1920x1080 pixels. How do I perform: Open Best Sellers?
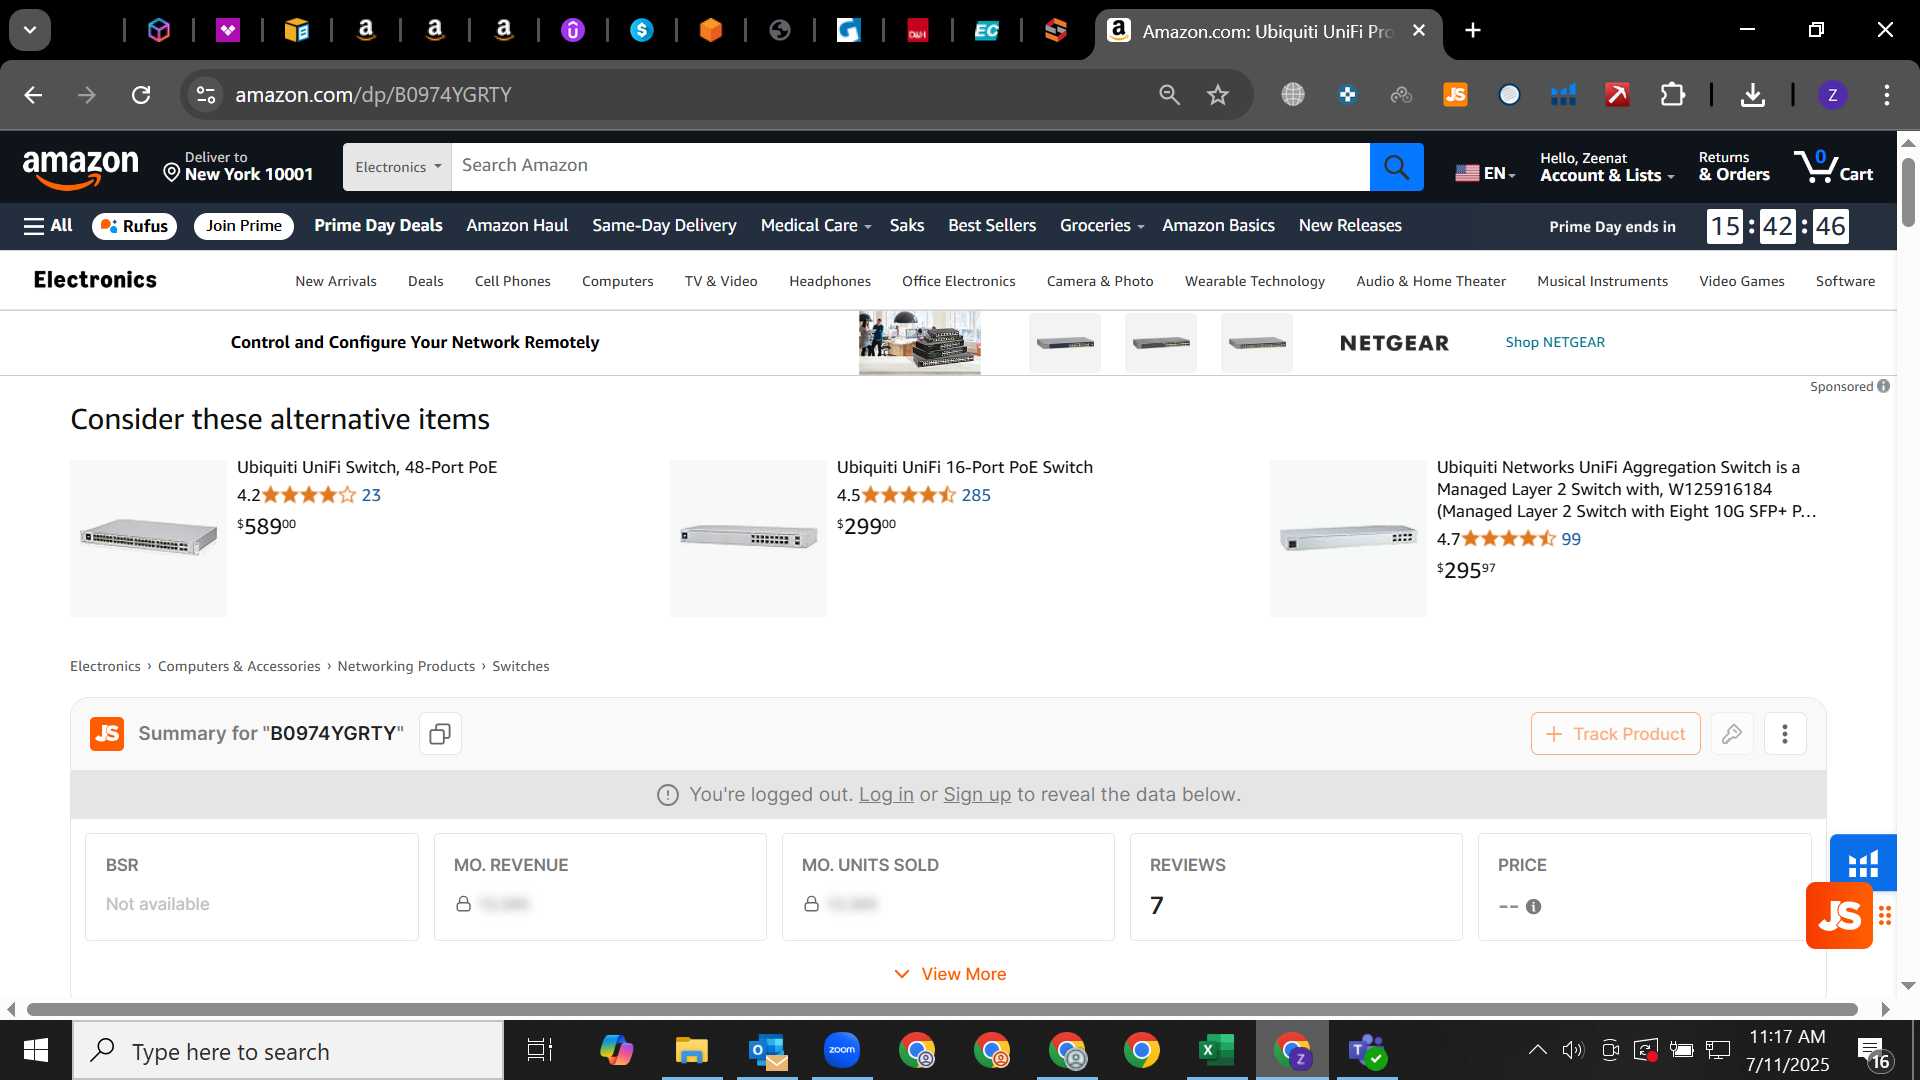992,226
